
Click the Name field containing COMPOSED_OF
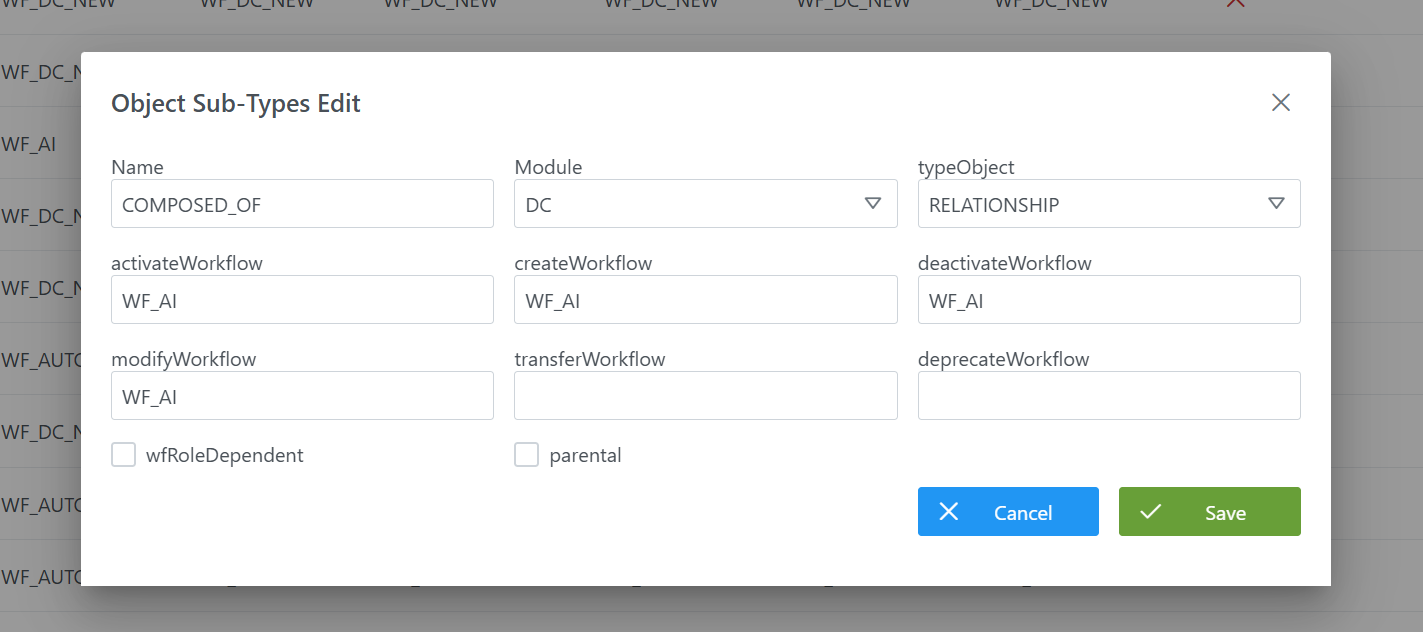click(302, 204)
